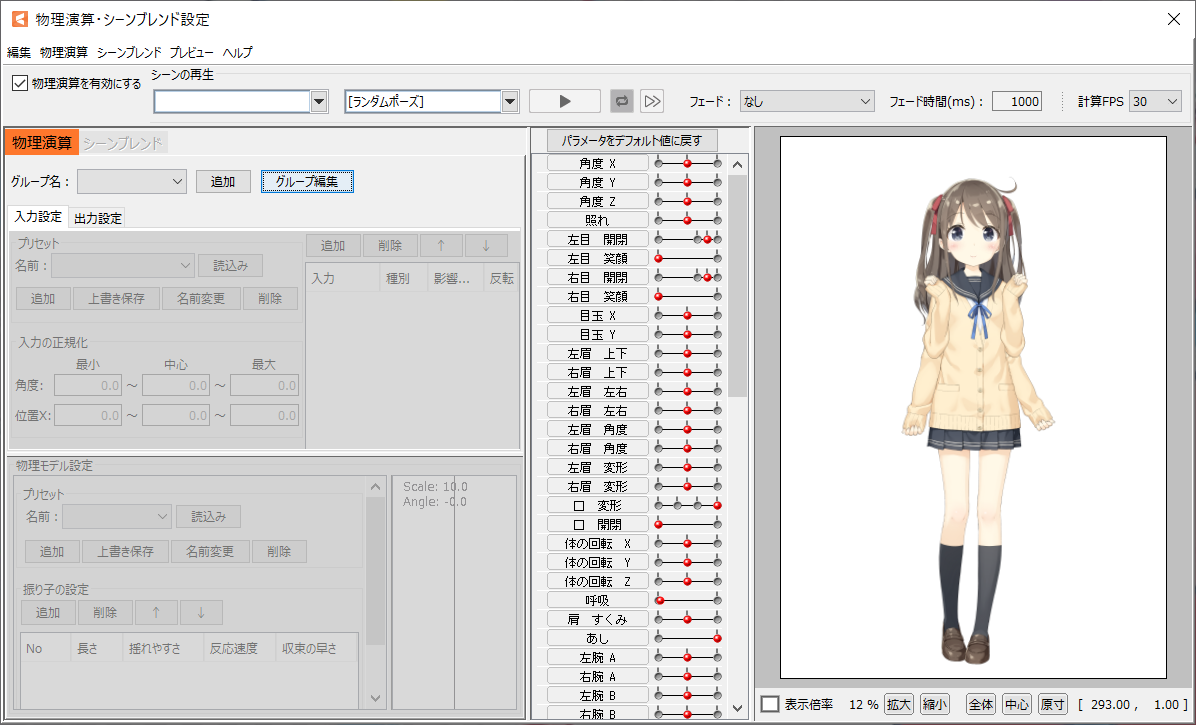The height and width of the screenshot is (725, 1196).
Task: Toggle the 表示倍率 checkbox
Action: pos(770,704)
